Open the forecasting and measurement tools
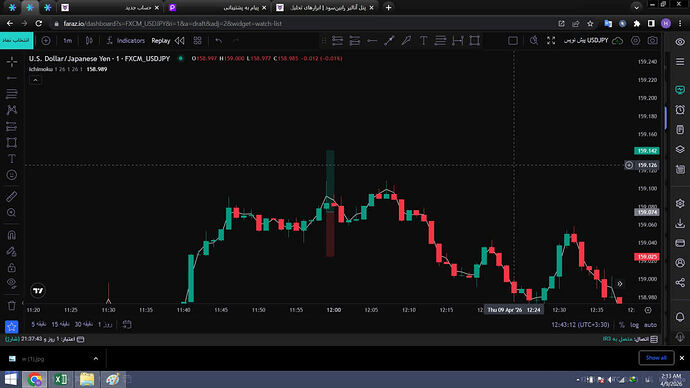Viewport: 690px width, 388px height. click(12, 127)
